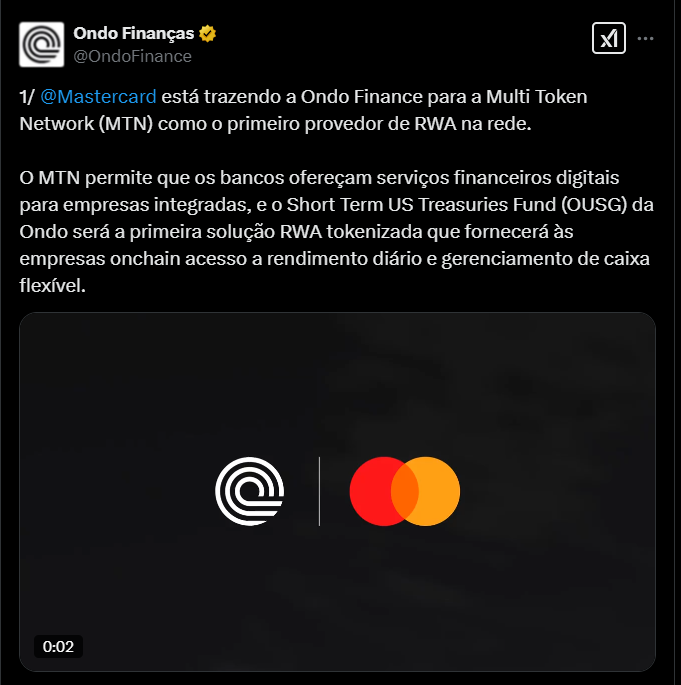Image resolution: width=681 pixels, height=685 pixels.
Task: Click the white Ondo logo in video
Action: click(249, 491)
